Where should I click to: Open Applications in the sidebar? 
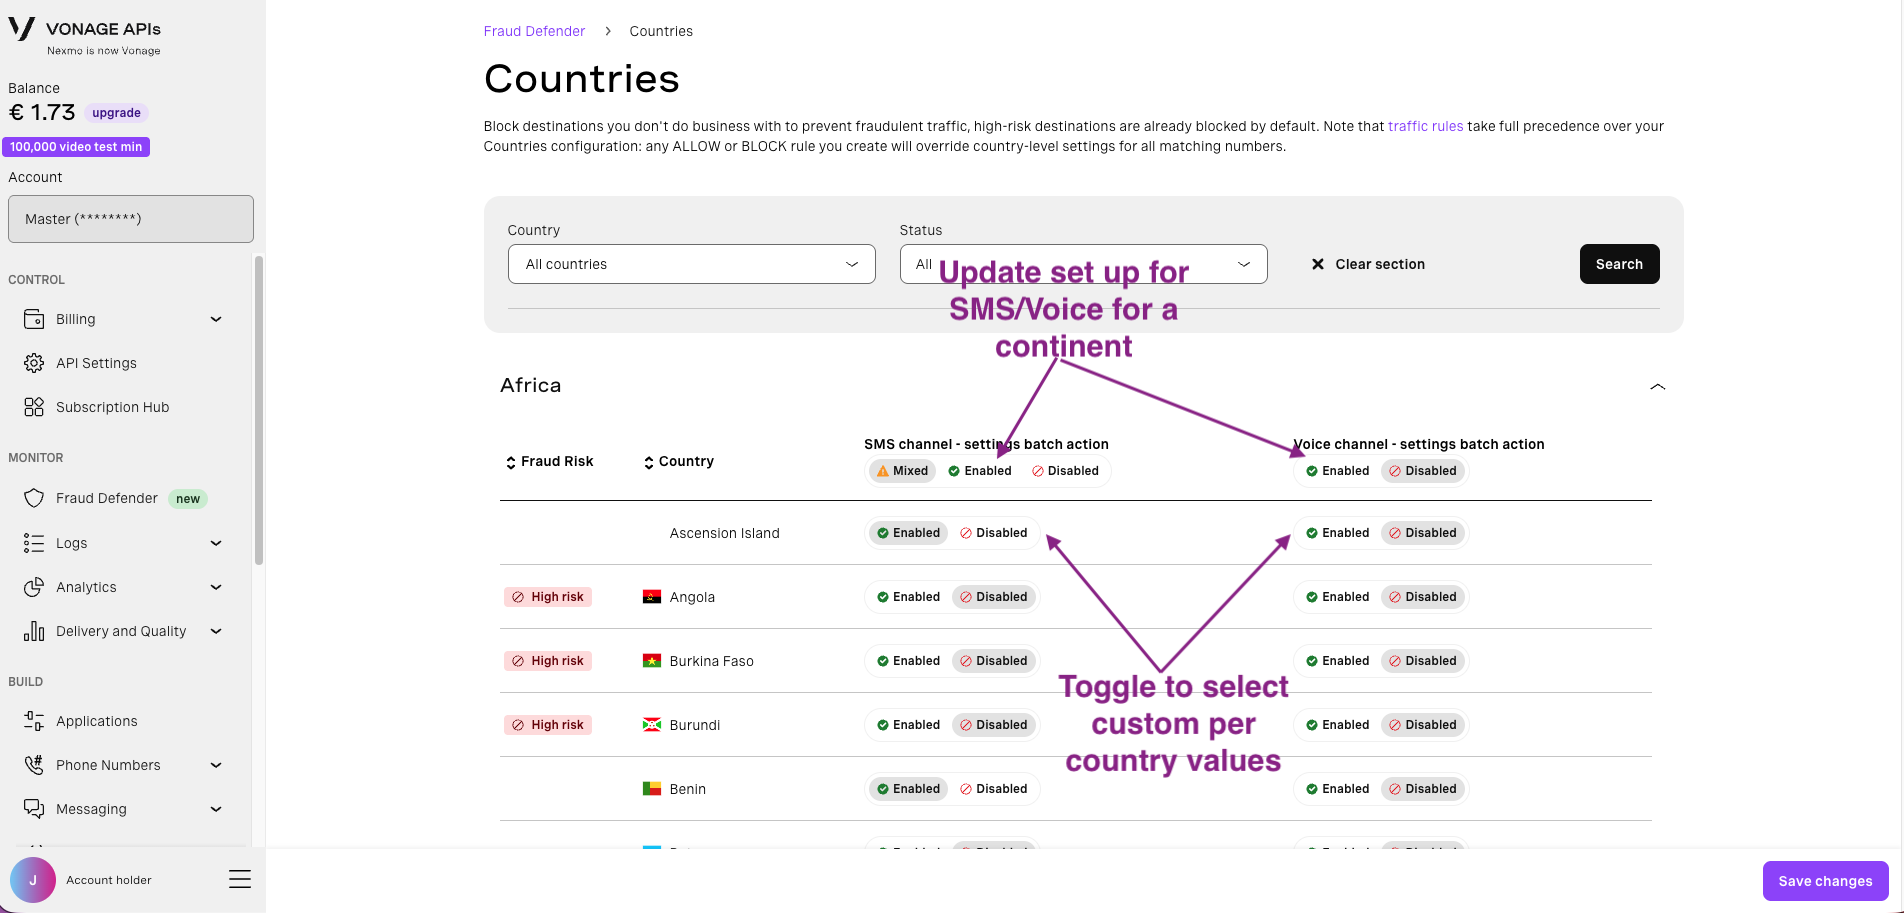point(125,721)
